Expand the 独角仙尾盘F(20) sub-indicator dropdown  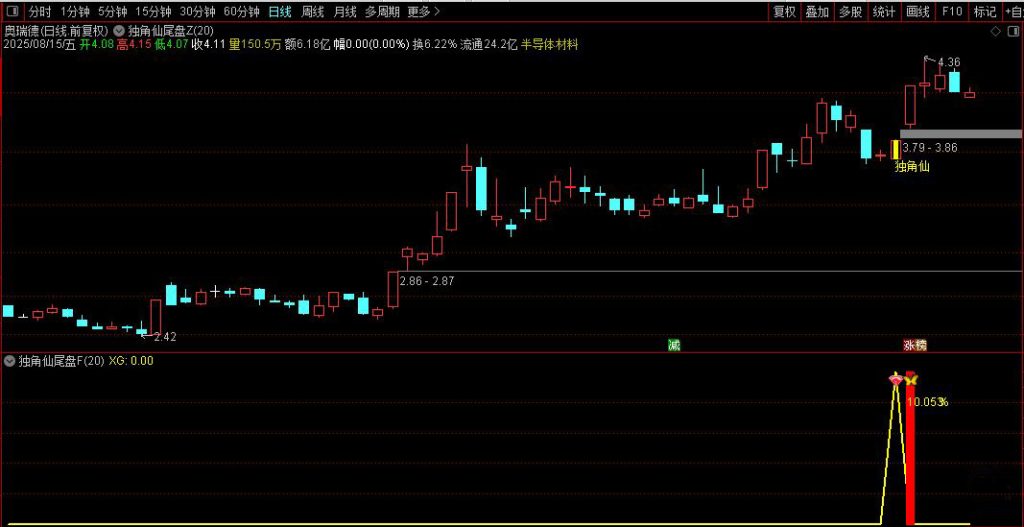pos(10,361)
